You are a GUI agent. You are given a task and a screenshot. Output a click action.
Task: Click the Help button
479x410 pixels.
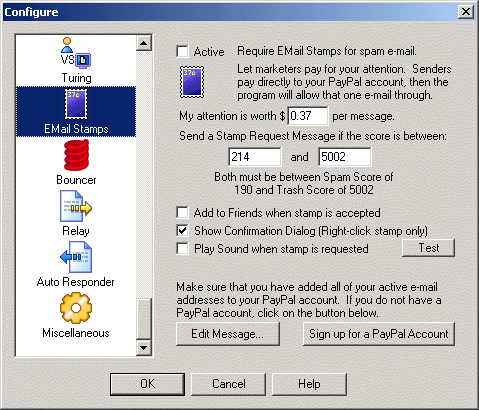pyautogui.click(x=309, y=384)
